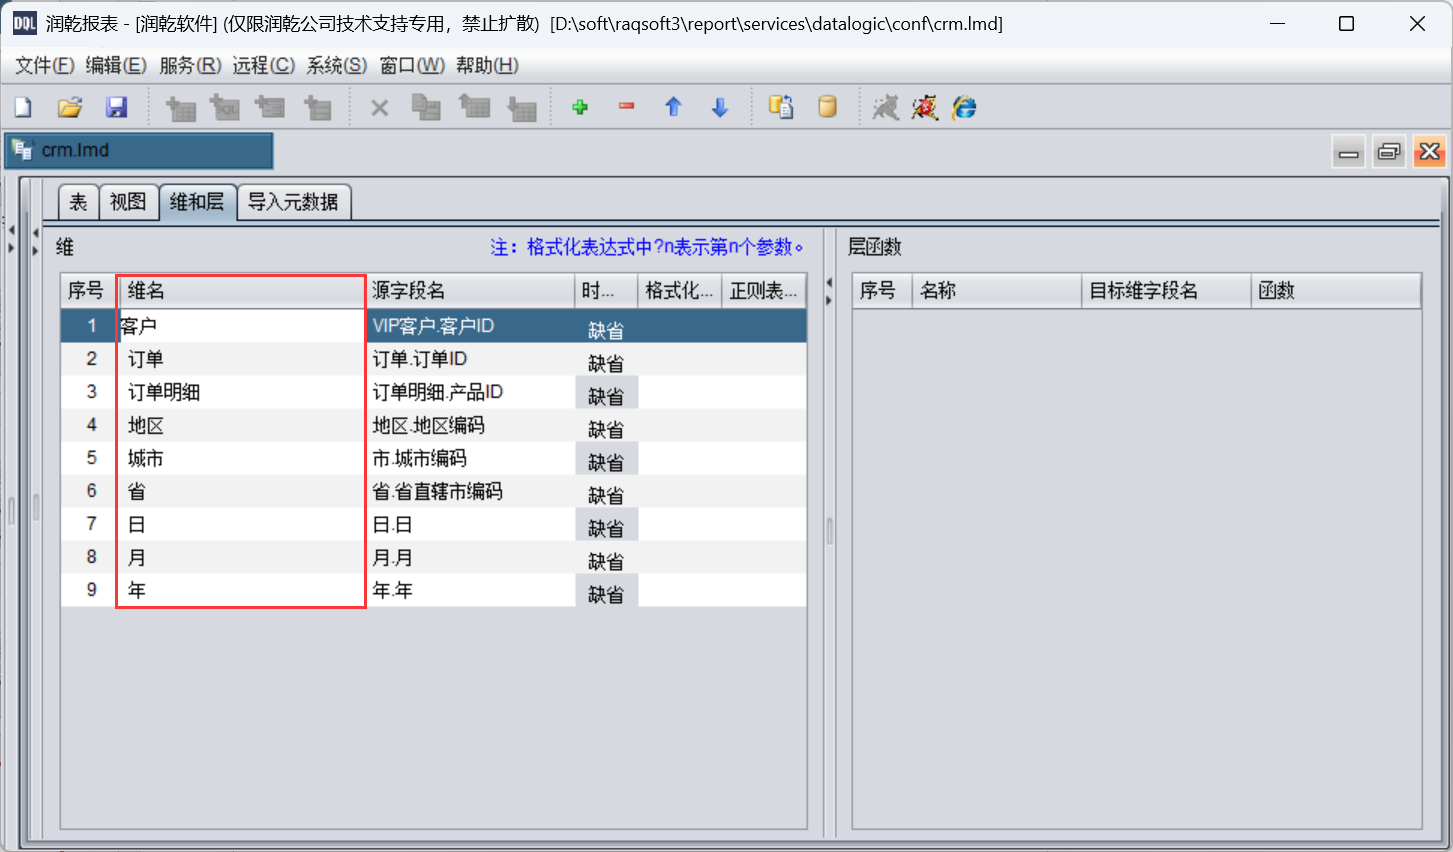Save the file with the floppy disk icon
1453x852 pixels.
[x=116, y=107]
